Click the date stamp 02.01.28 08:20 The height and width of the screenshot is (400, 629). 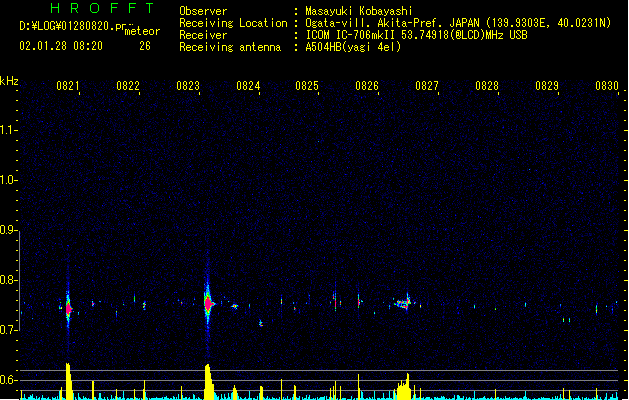point(61,46)
